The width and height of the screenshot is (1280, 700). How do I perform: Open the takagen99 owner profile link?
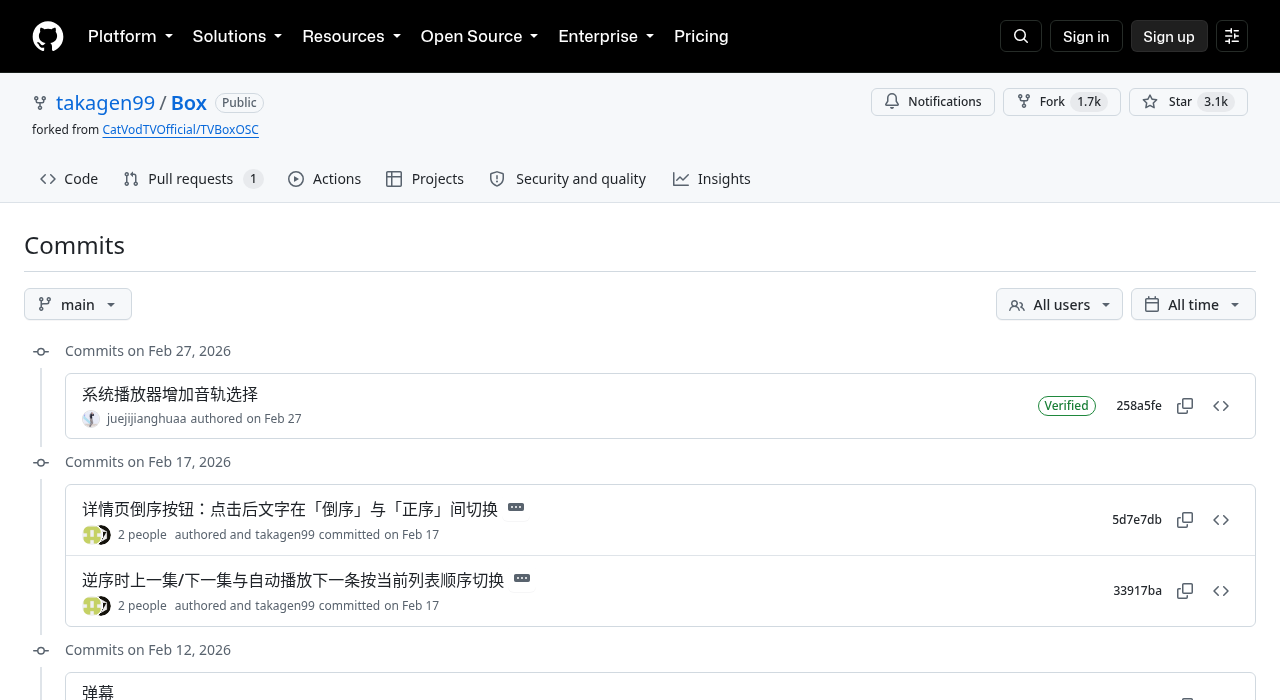pos(105,103)
